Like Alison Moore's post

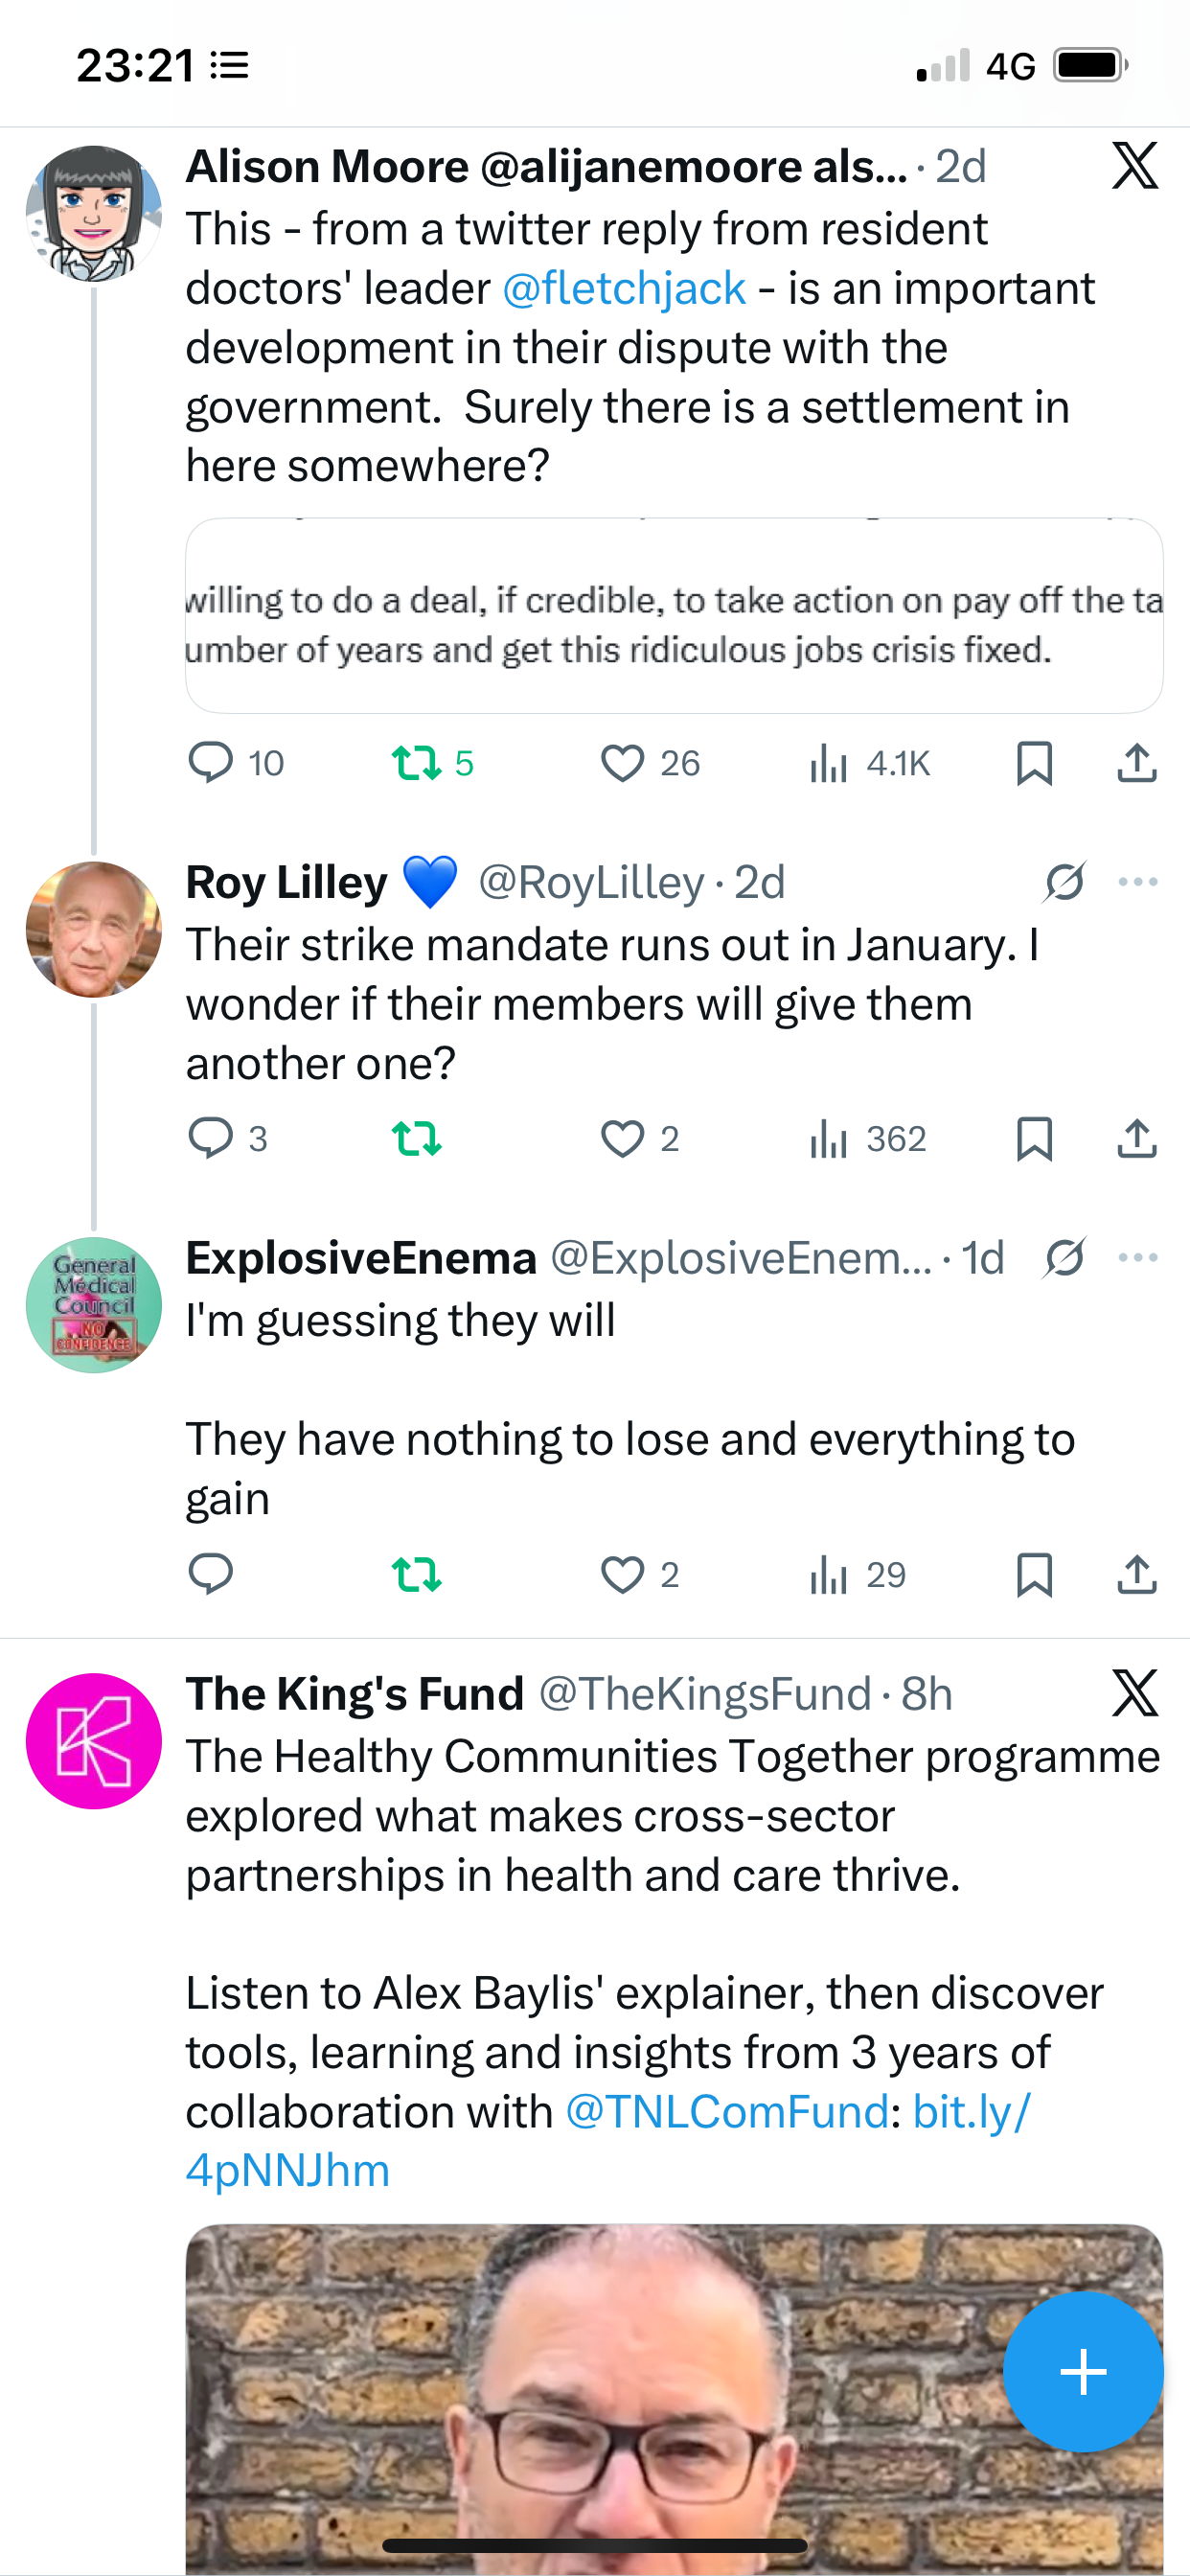622,763
